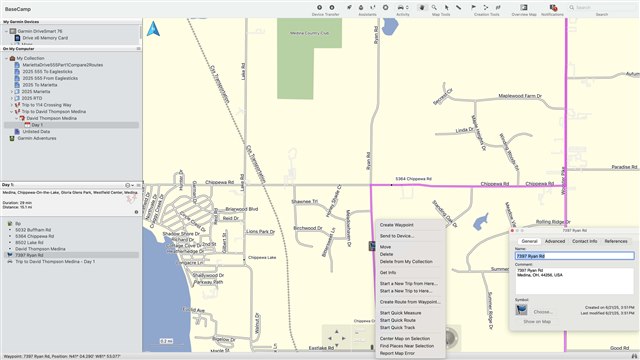Collapse the Trip to David Thompson Medina folder
Viewport: 640px width, 360px height.
(11, 111)
